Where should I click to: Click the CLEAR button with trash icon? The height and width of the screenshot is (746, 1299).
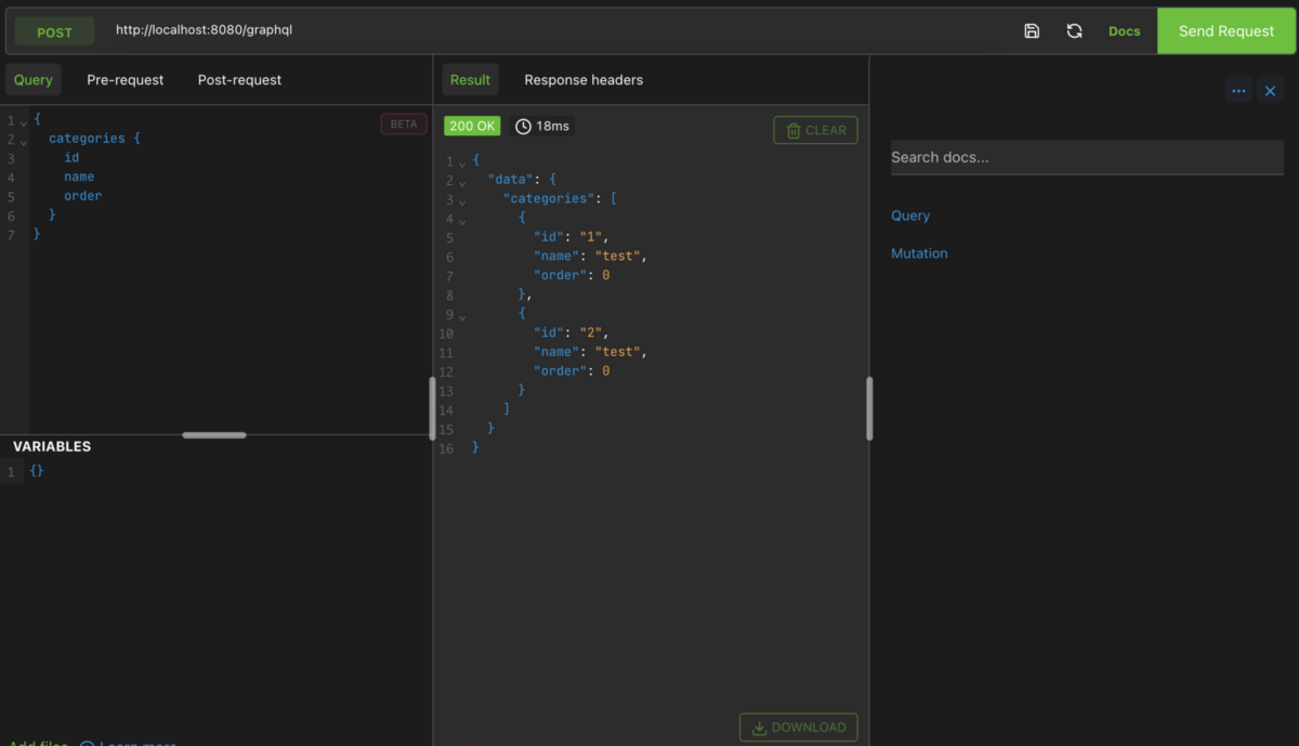[x=815, y=130]
